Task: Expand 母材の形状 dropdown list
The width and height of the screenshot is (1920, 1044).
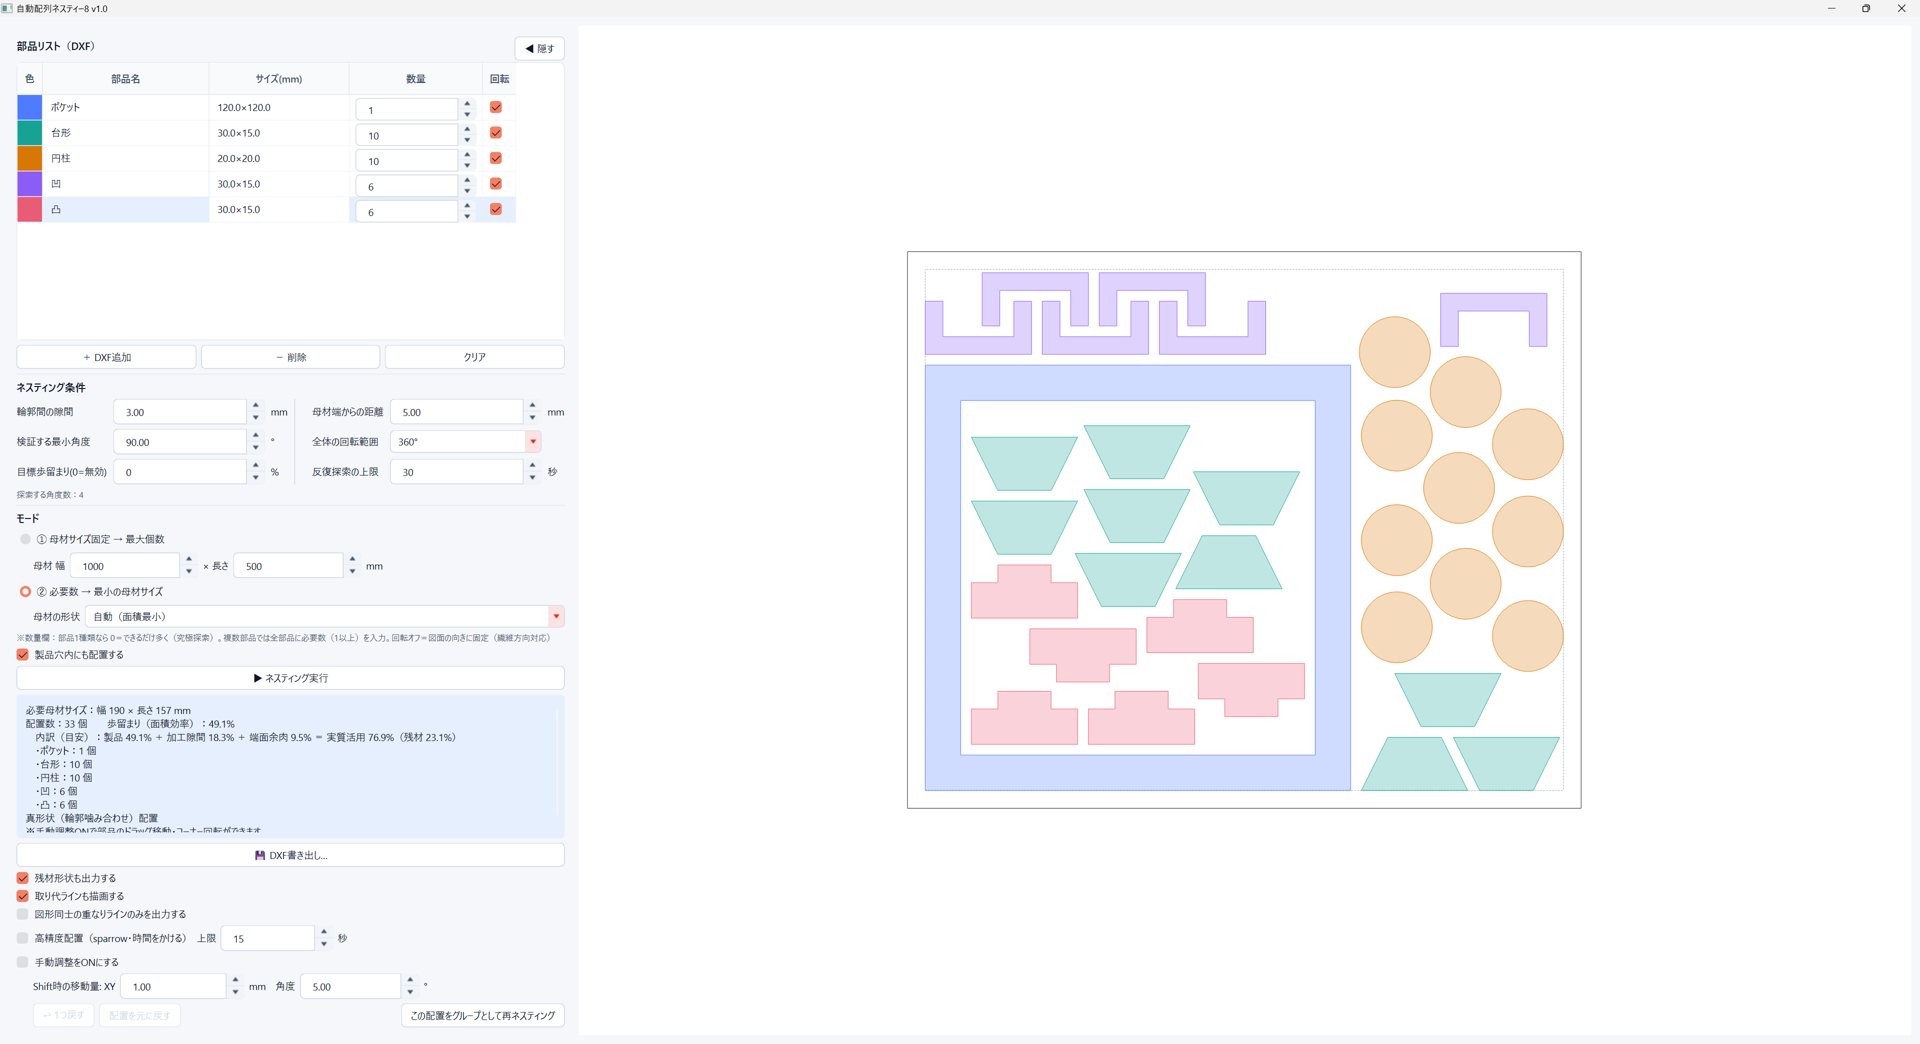Action: click(x=325, y=616)
